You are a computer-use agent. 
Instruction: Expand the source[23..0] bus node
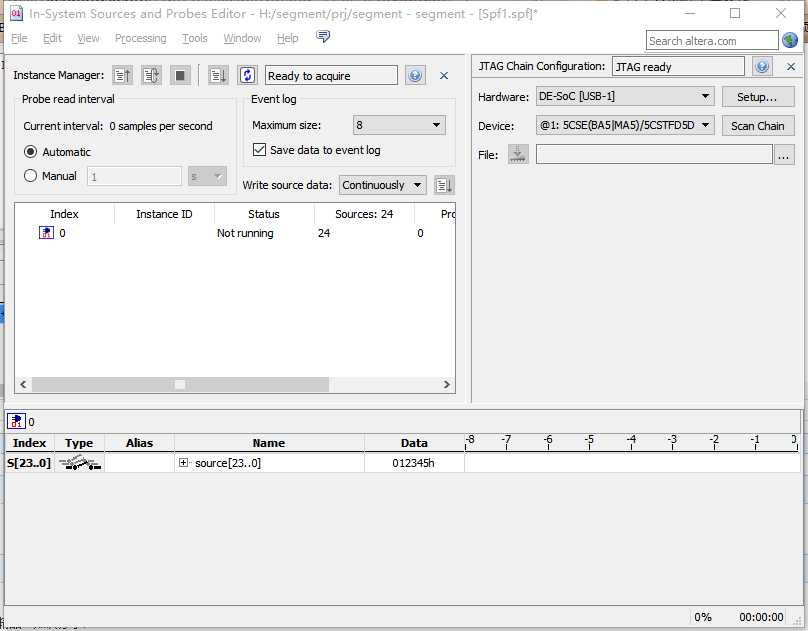pos(183,463)
